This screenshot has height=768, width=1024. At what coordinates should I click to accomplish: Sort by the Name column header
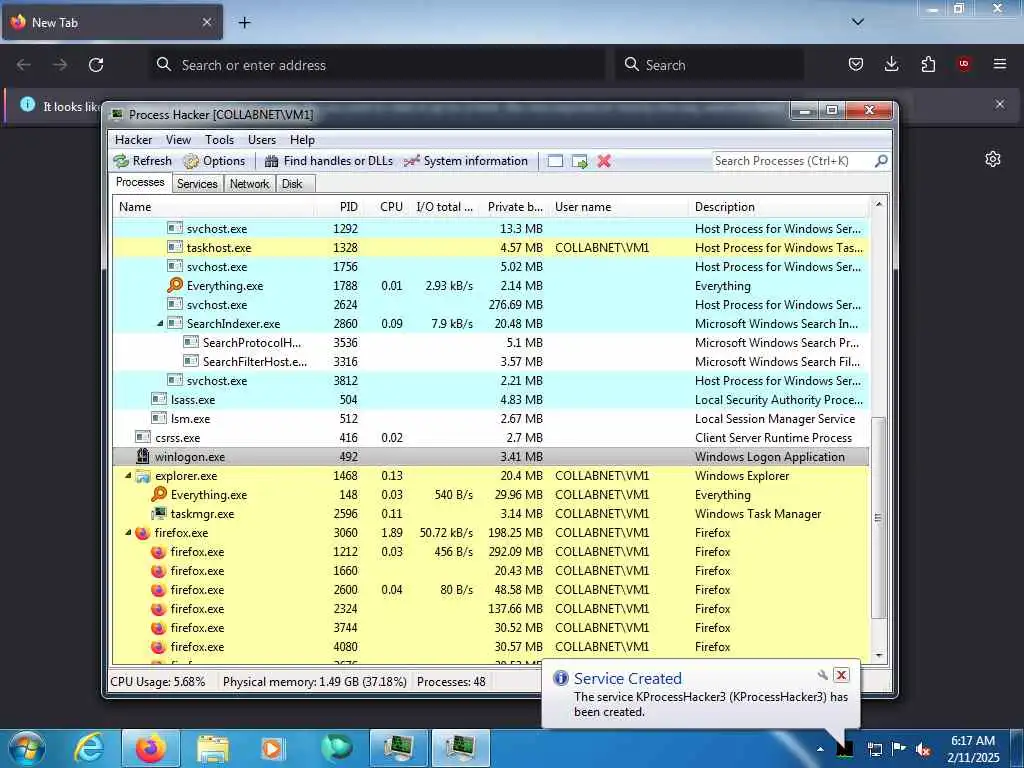[216, 207]
